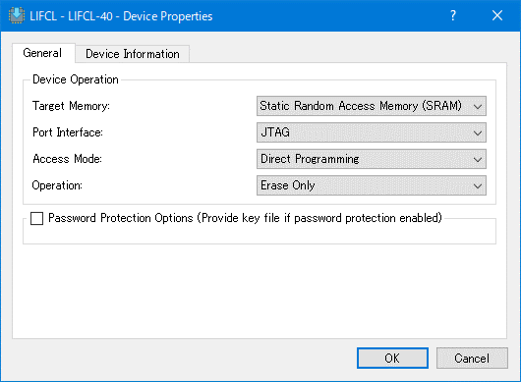Screen dimensions: 521x382
Task: Click the chevron arrow beside Erase Only
Action: coord(478,186)
